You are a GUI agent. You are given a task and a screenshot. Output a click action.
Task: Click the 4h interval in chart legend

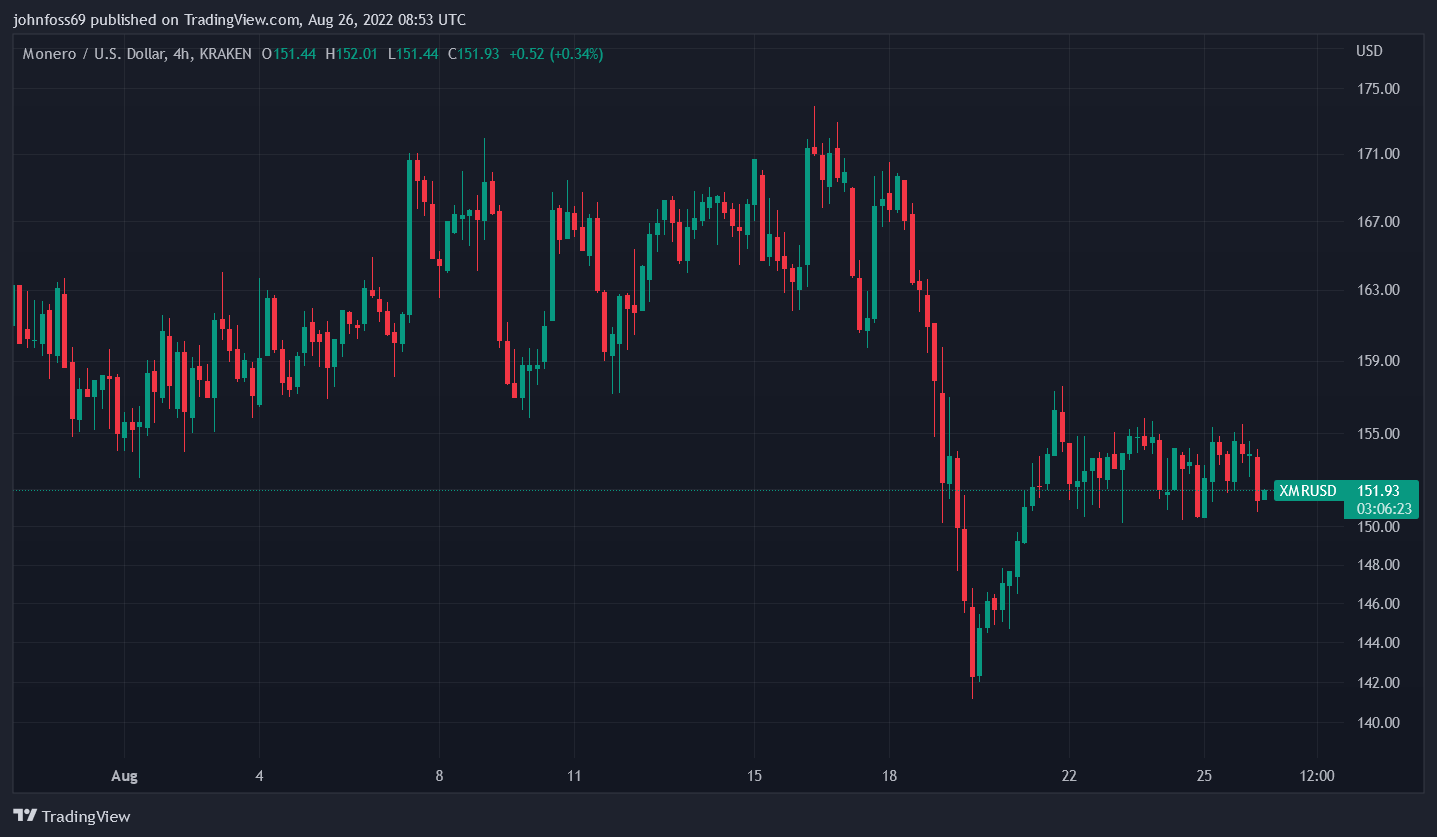pos(181,54)
